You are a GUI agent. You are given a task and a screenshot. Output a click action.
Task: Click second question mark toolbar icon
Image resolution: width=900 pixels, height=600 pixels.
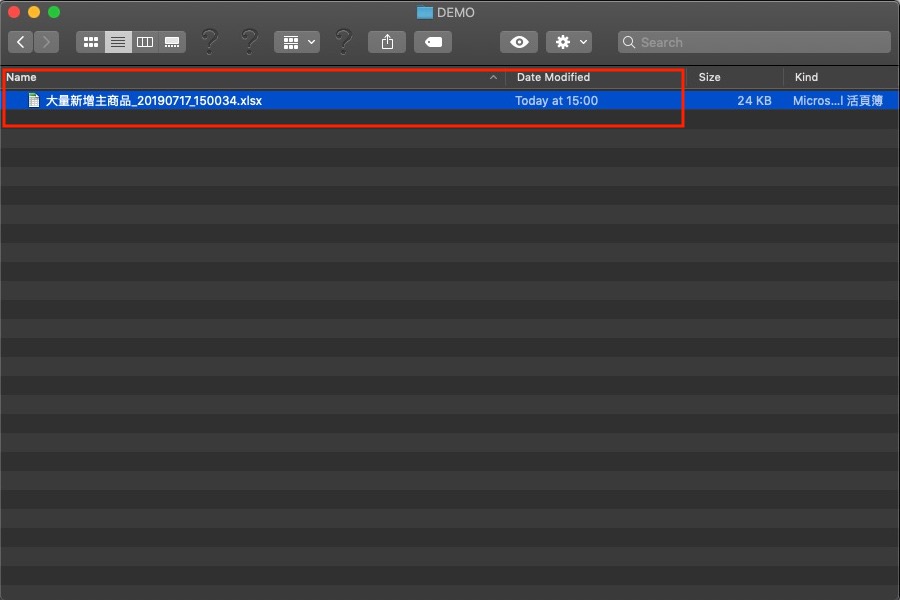249,42
